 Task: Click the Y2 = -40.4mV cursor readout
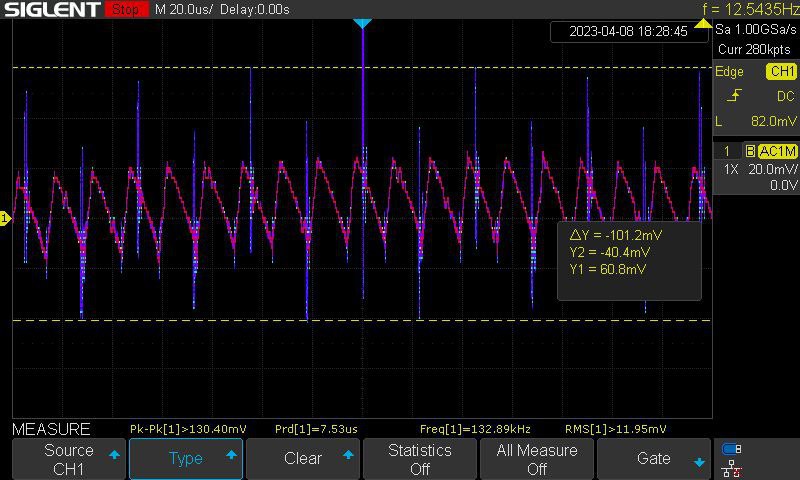pyautogui.click(x=610, y=252)
